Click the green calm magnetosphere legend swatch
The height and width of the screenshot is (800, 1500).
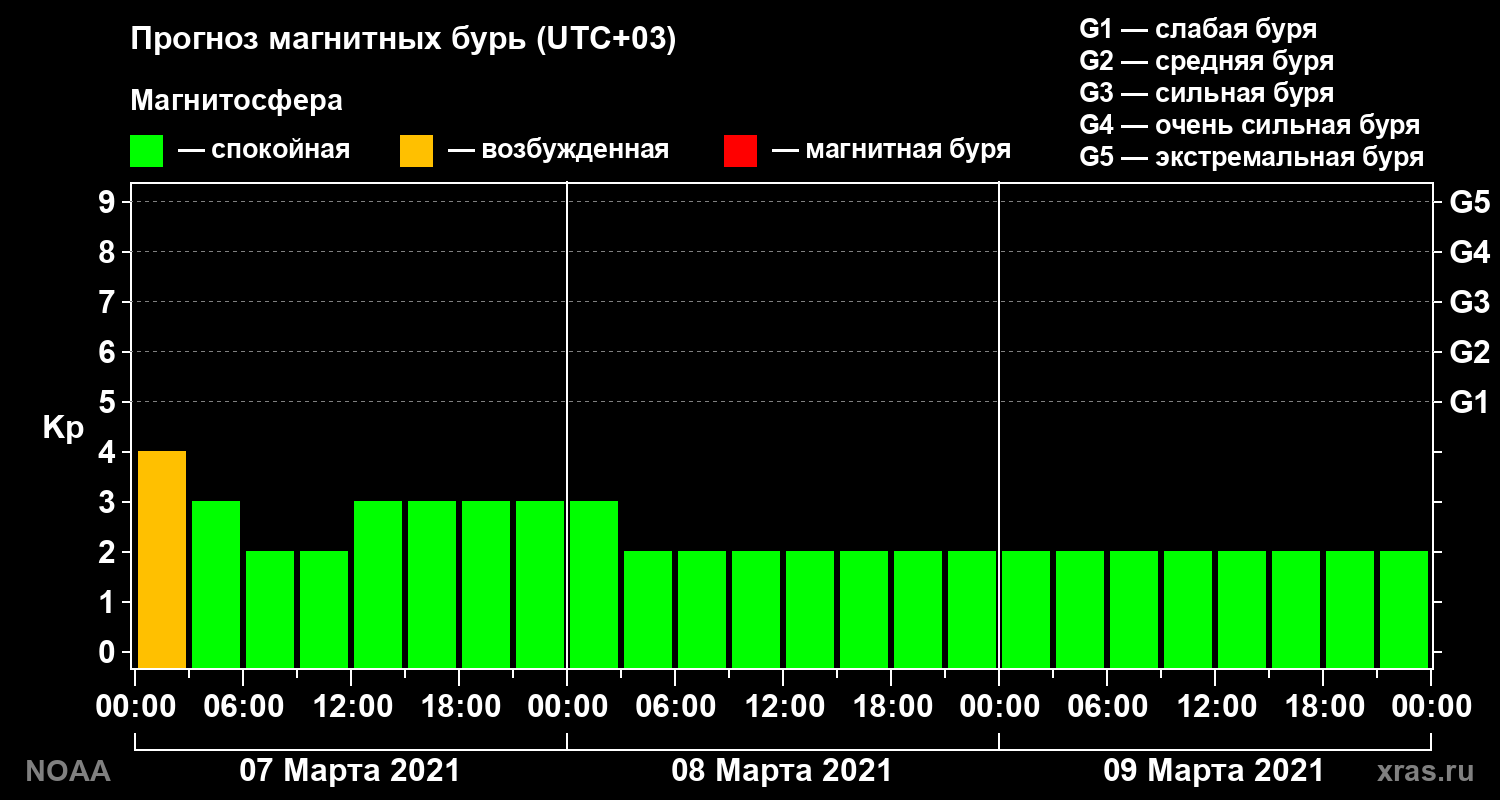pos(146,151)
